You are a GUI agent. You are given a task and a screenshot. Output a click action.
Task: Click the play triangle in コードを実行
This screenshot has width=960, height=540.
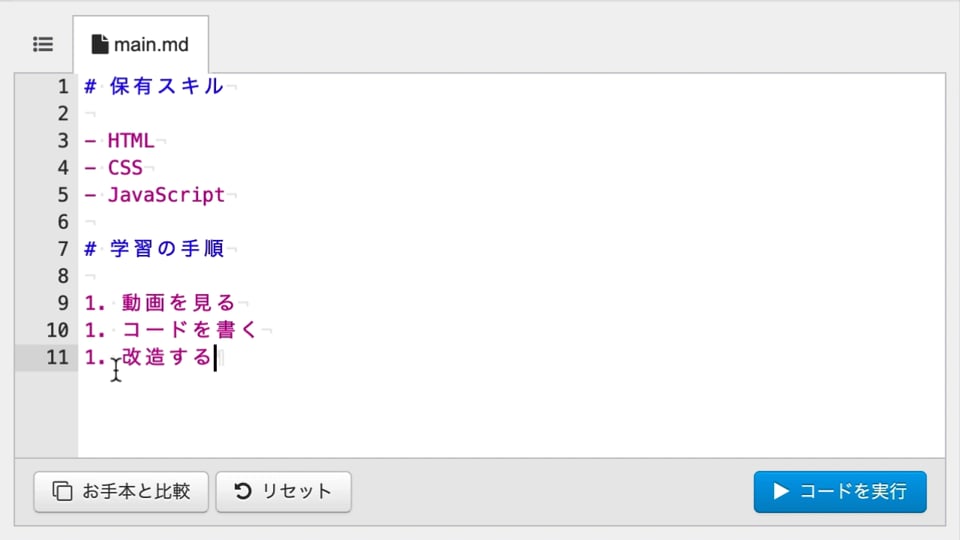tap(781, 491)
